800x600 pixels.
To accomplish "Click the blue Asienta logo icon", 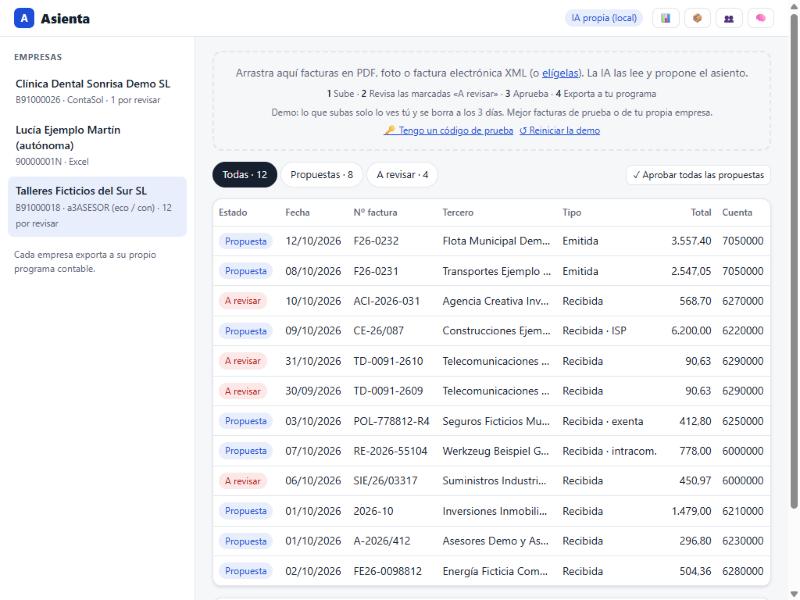I will click(24, 18).
